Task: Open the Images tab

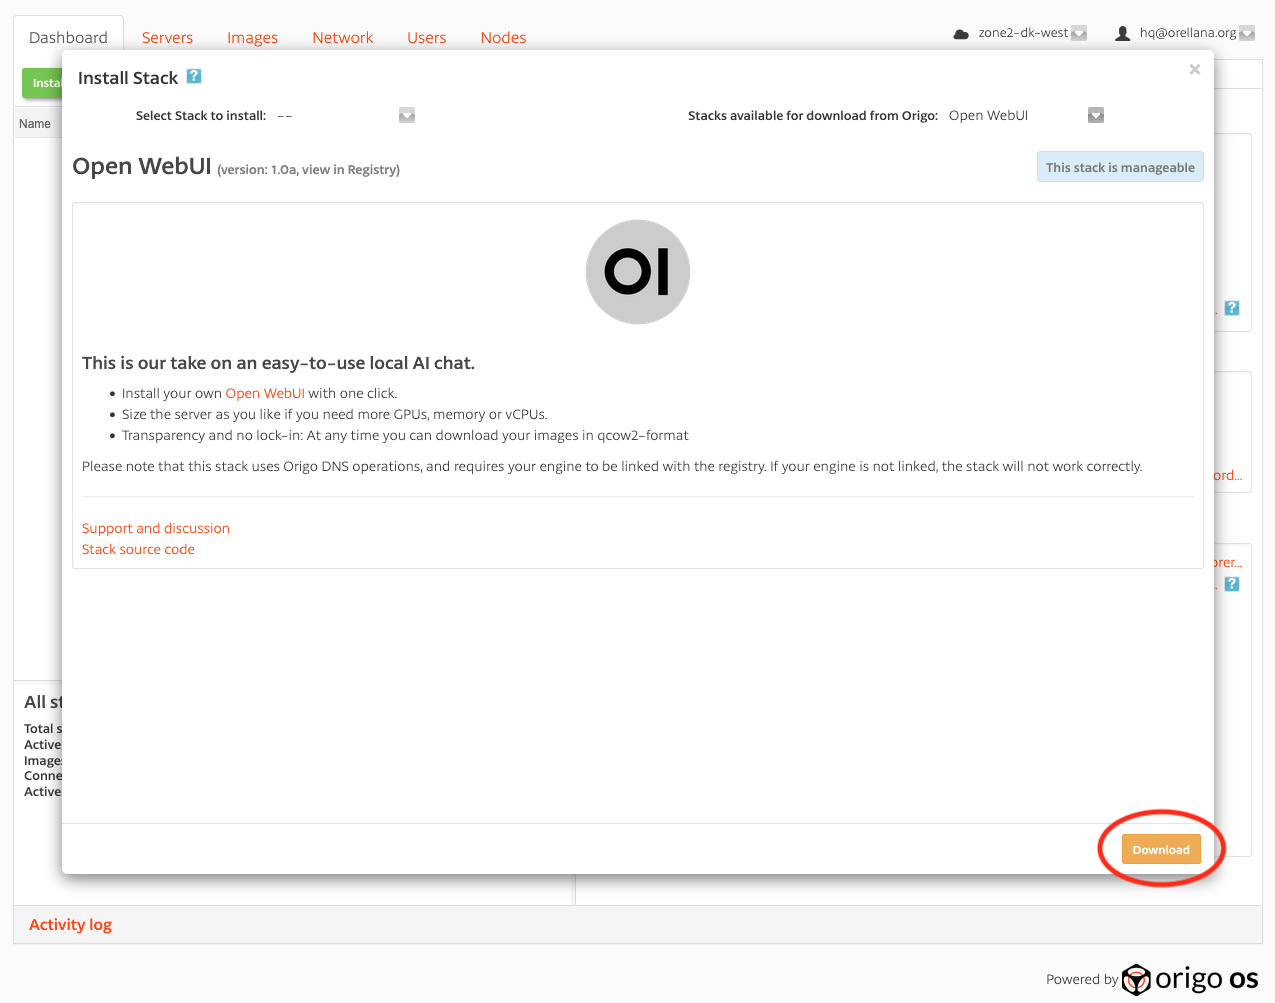Action: (252, 38)
